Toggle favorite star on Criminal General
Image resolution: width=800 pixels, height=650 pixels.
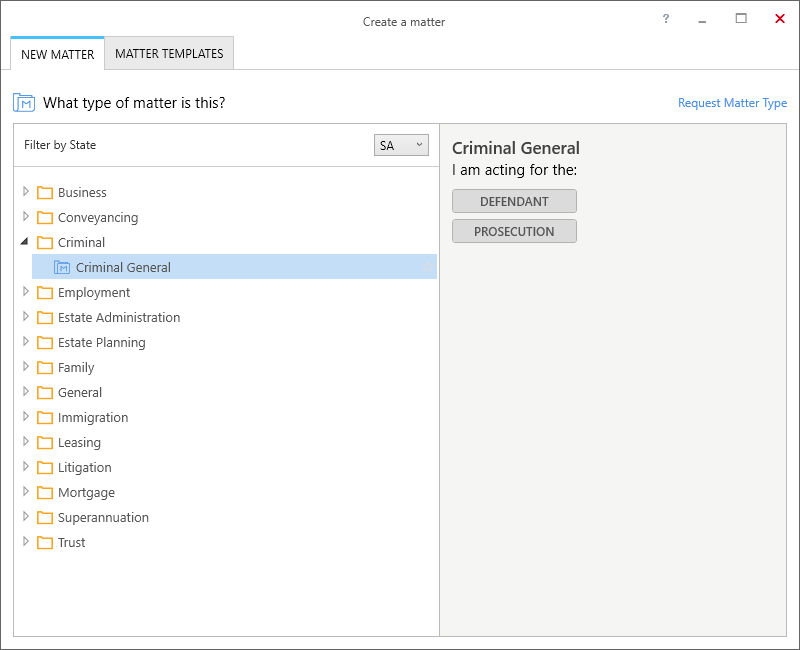click(x=428, y=267)
